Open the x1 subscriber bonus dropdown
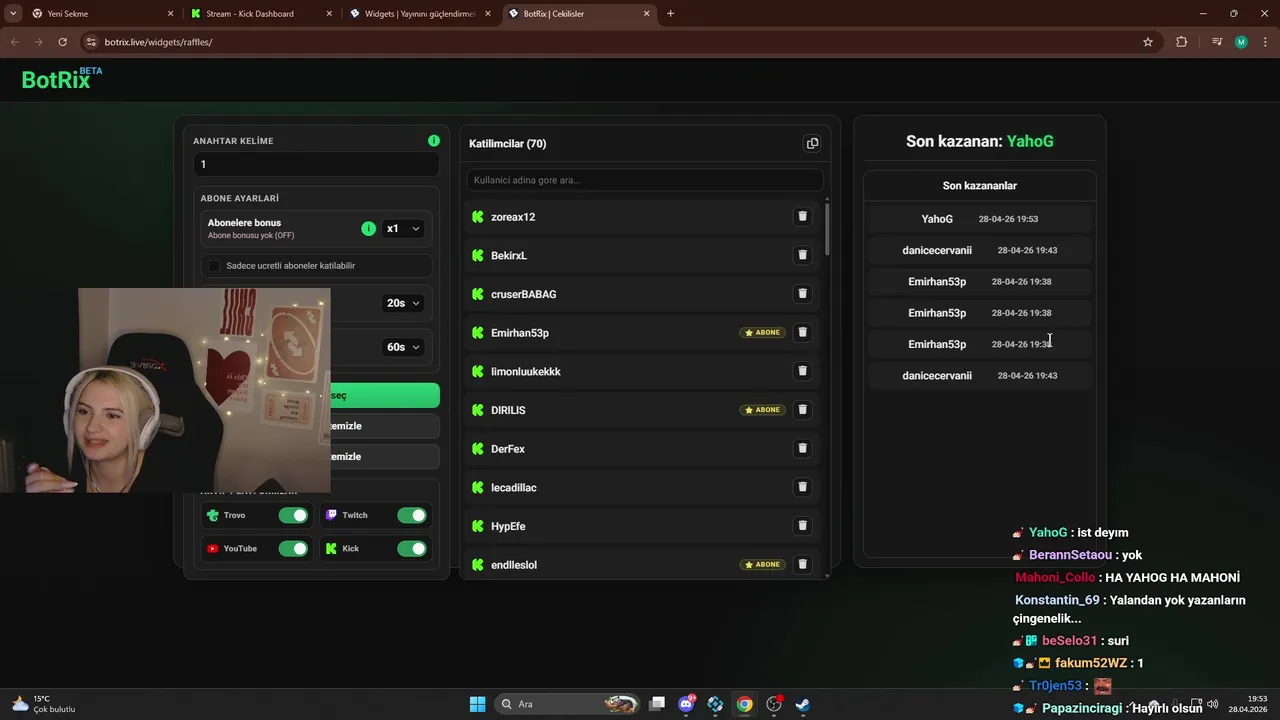The height and width of the screenshot is (720, 1280). click(x=404, y=229)
